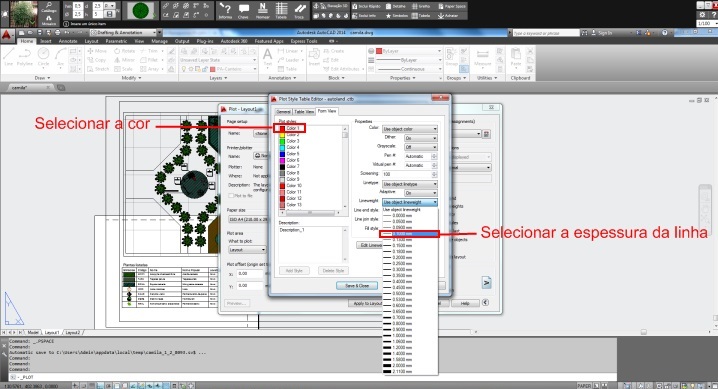This screenshot has width=718, height=389.
Task: Click the Description text box
Action: pos(311,244)
